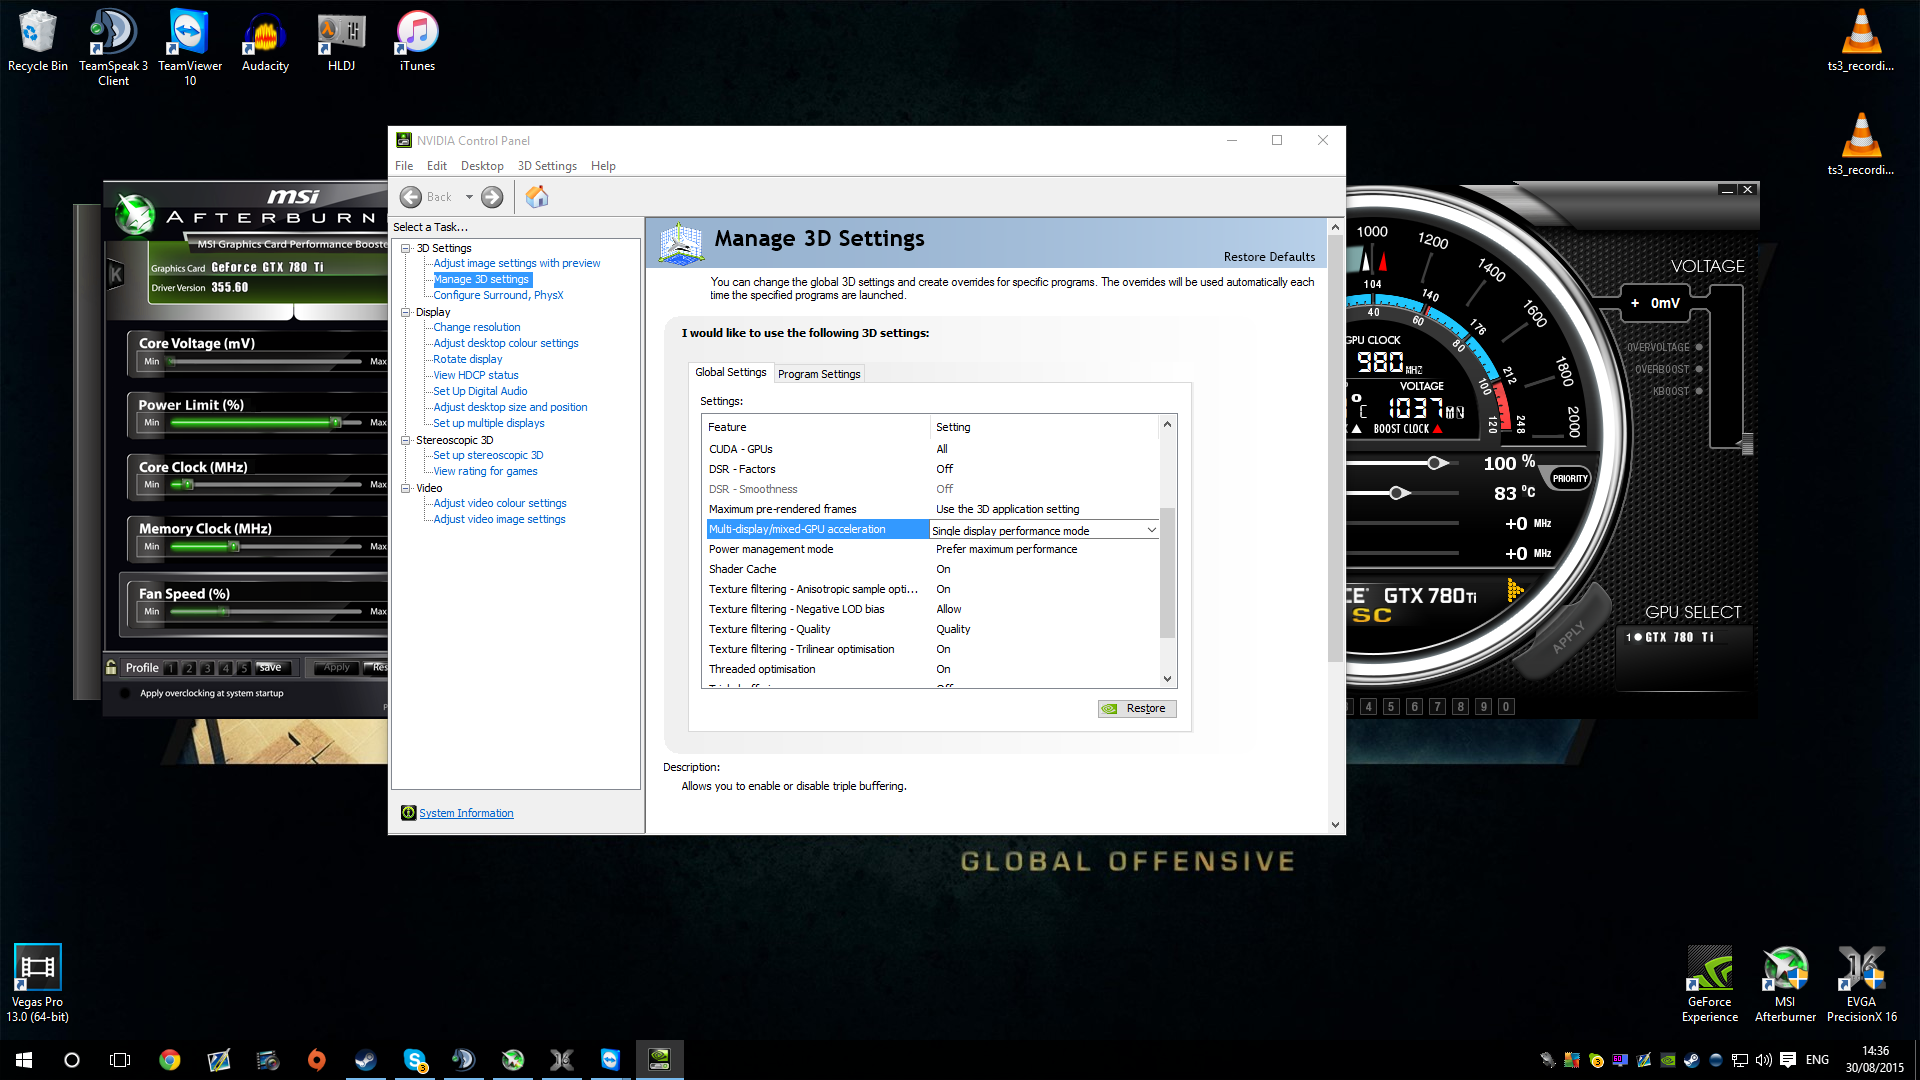Open Configure Surround, PhysX link

click(498, 295)
